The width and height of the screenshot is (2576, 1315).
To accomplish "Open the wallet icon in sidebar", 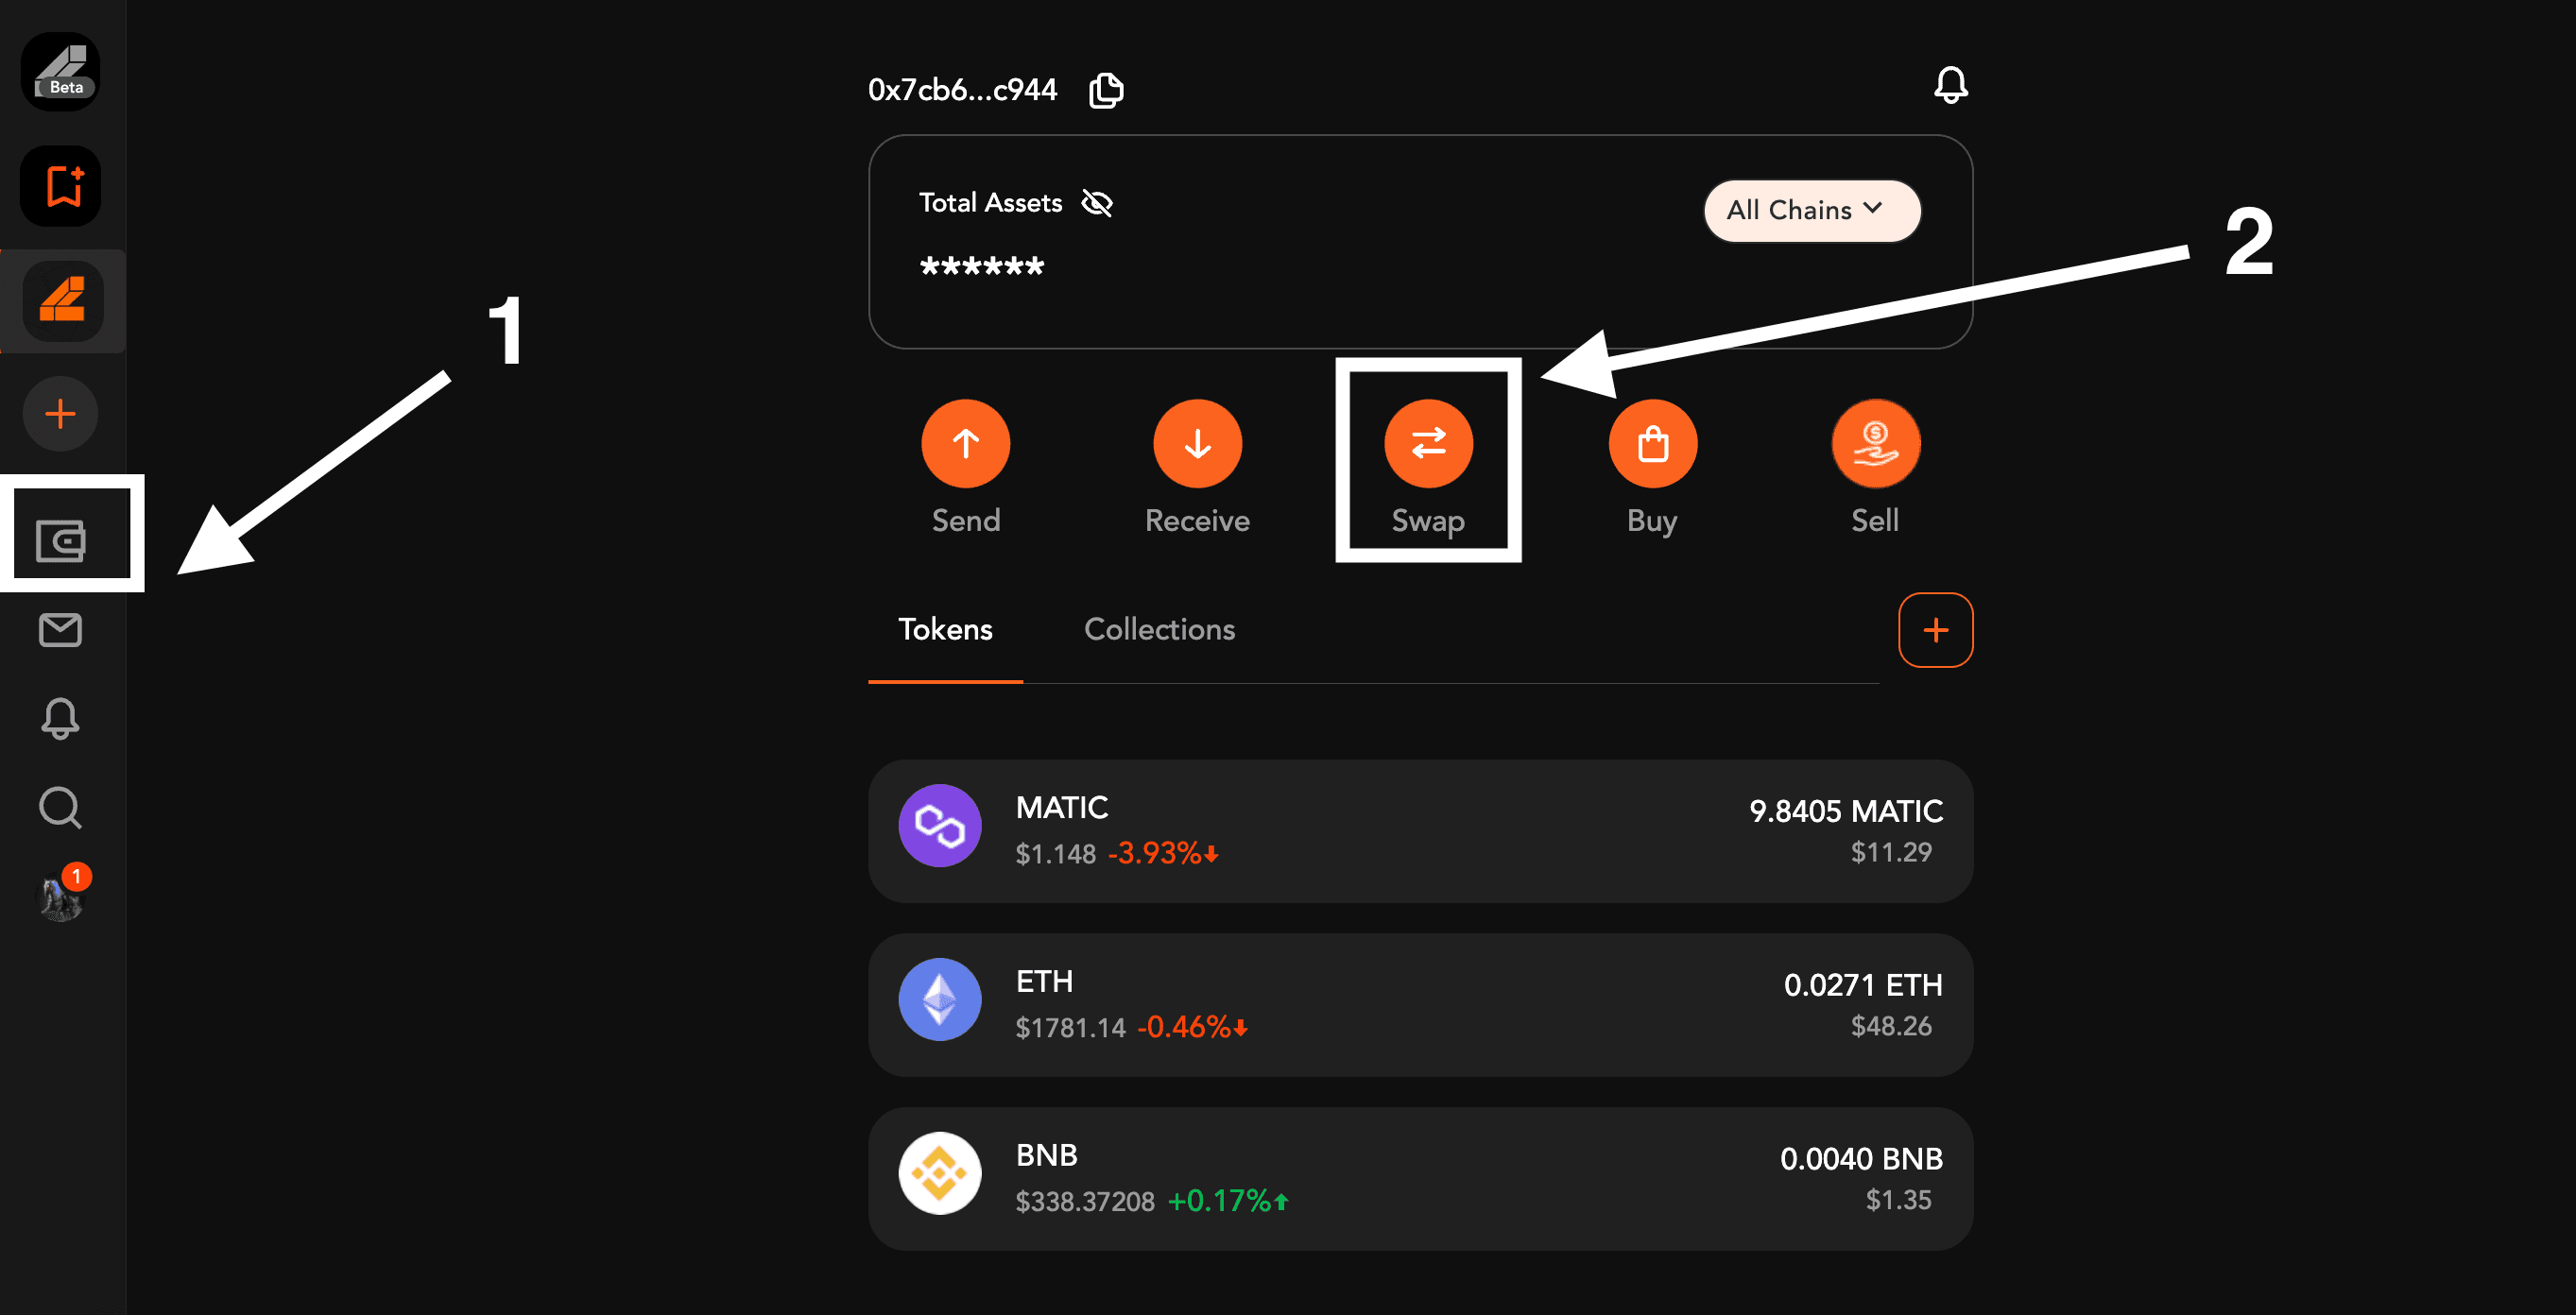I will pos(61,541).
